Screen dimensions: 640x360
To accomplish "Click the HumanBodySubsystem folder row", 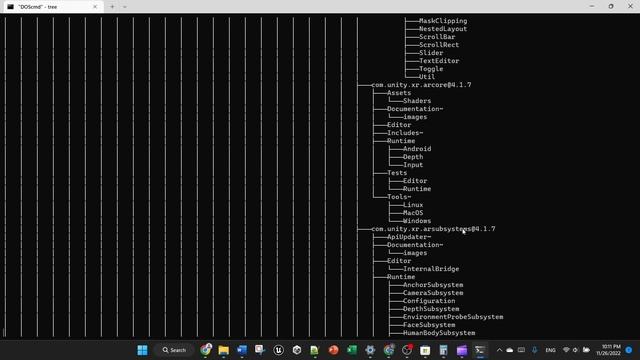I will (x=439, y=333).
